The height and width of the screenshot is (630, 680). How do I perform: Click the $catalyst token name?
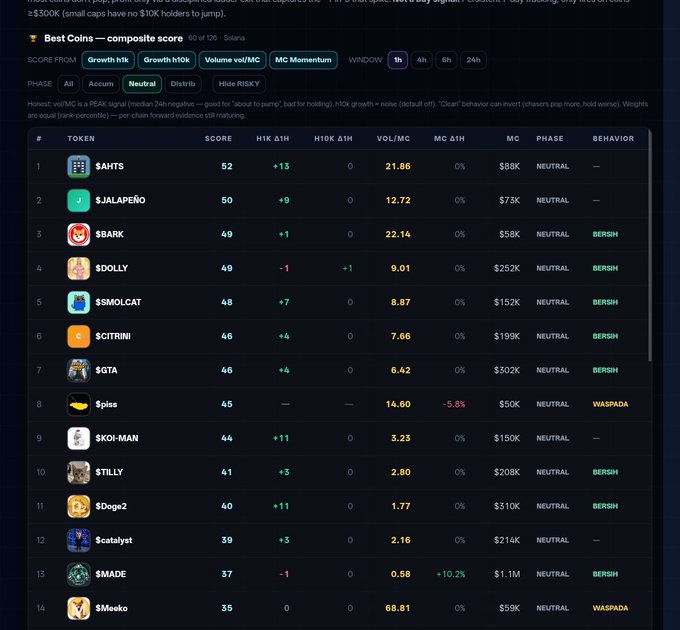(x=114, y=540)
